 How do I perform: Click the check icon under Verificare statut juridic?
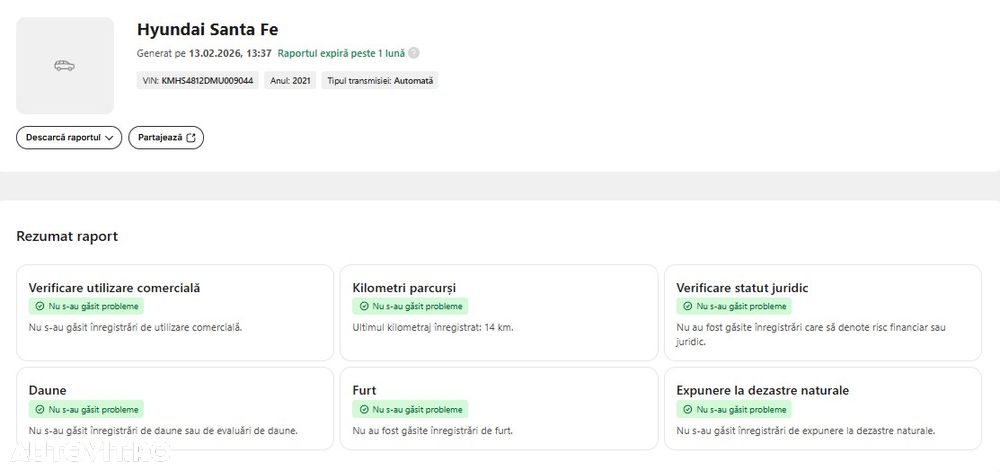pyautogui.click(x=688, y=307)
